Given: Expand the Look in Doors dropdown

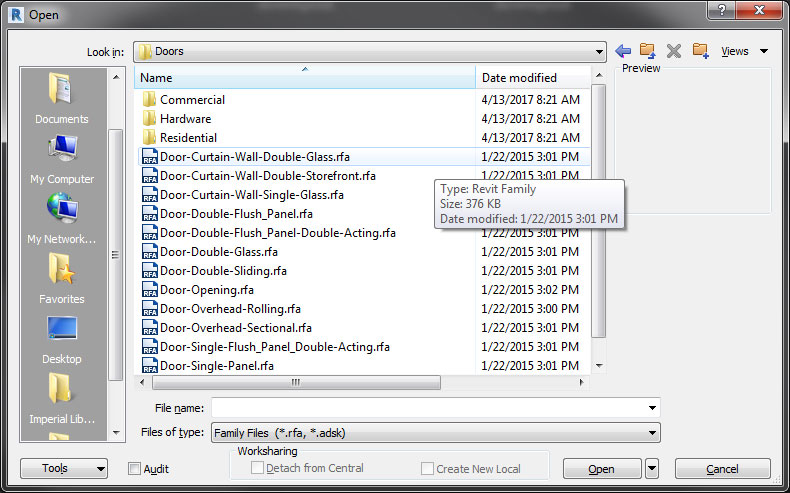Looking at the screenshot, I should pyautogui.click(x=599, y=51).
